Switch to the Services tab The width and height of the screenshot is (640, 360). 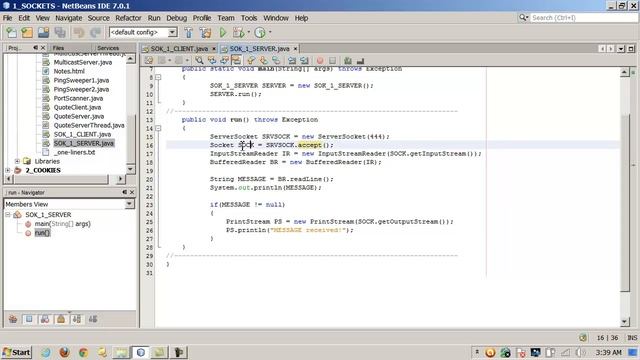(x=108, y=48)
